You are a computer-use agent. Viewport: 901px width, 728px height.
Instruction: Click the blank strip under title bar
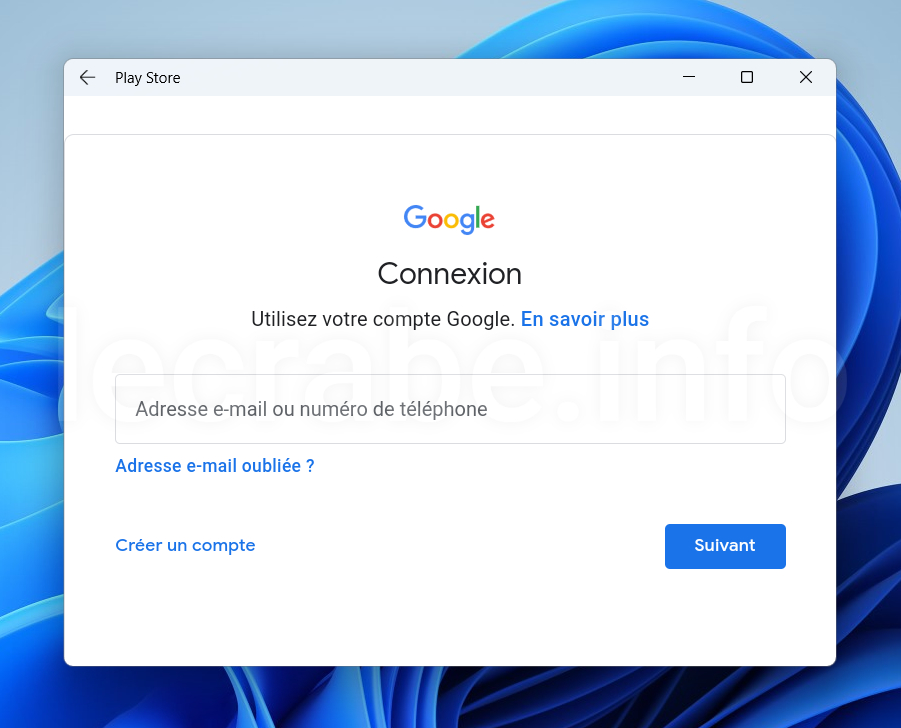[450, 115]
